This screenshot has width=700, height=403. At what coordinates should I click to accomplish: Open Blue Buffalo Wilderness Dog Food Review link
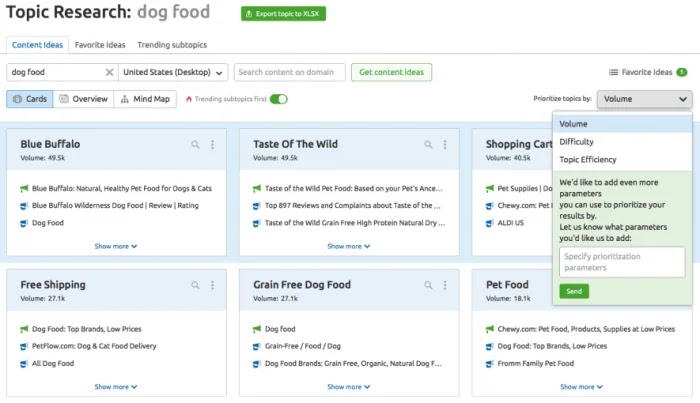(115, 206)
